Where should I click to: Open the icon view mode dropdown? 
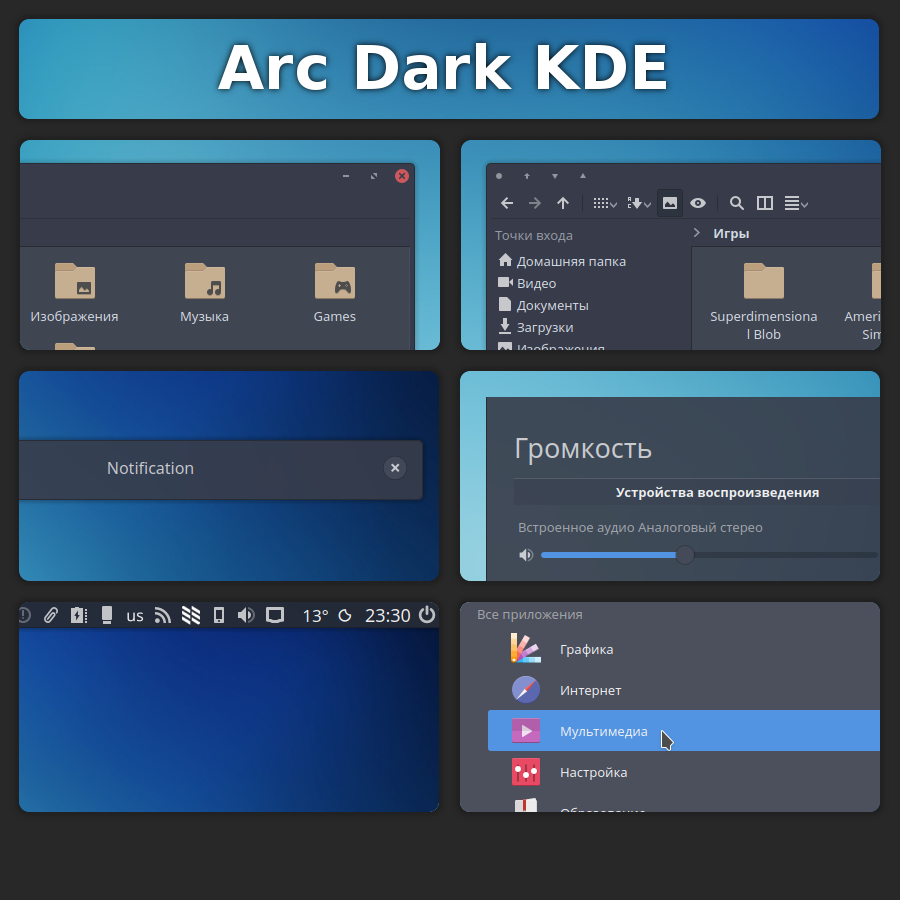point(605,203)
